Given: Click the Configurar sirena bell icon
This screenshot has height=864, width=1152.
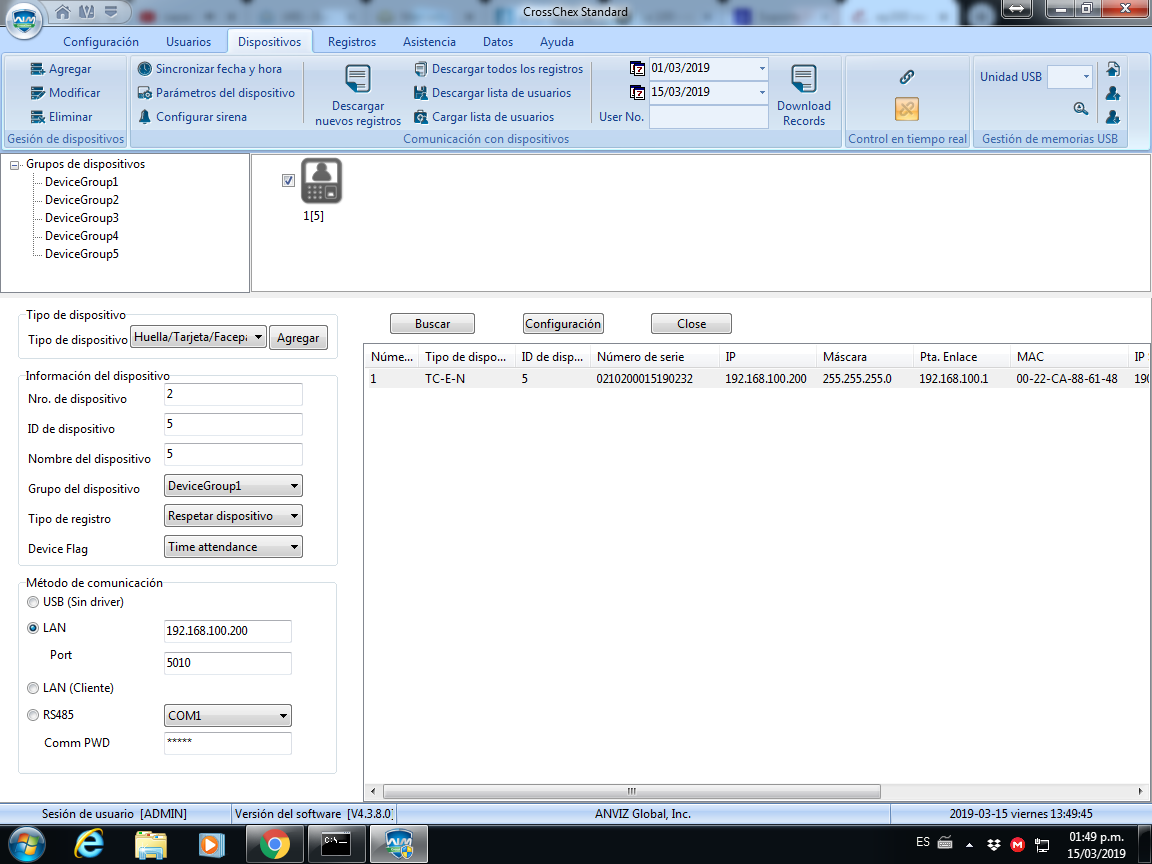Looking at the screenshot, I should pos(145,117).
